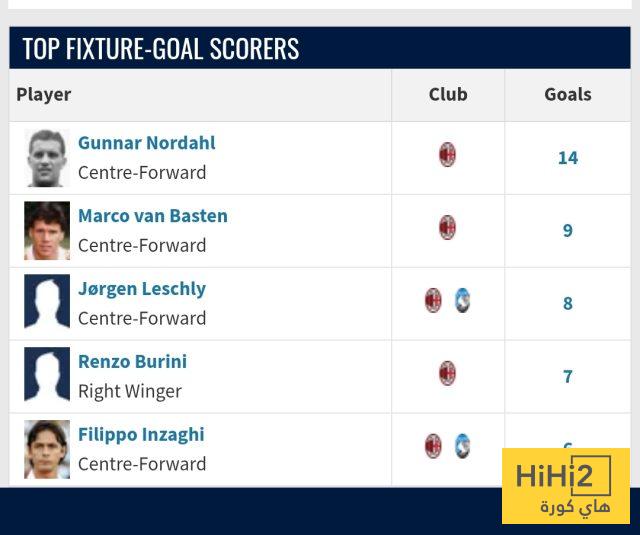
Task: Click AC Milan crest beside Marco van Basten
Action: coord(447,228)
